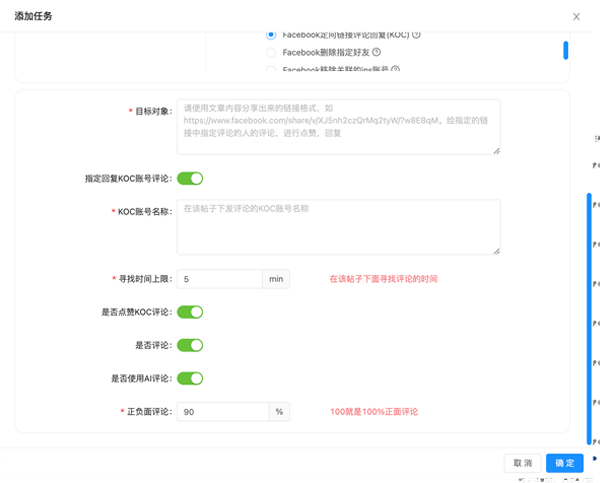This screenshot has width=600, height=483.
Task: Open the help icon beside Facebook删除指定好友
Action: [377, 52]
